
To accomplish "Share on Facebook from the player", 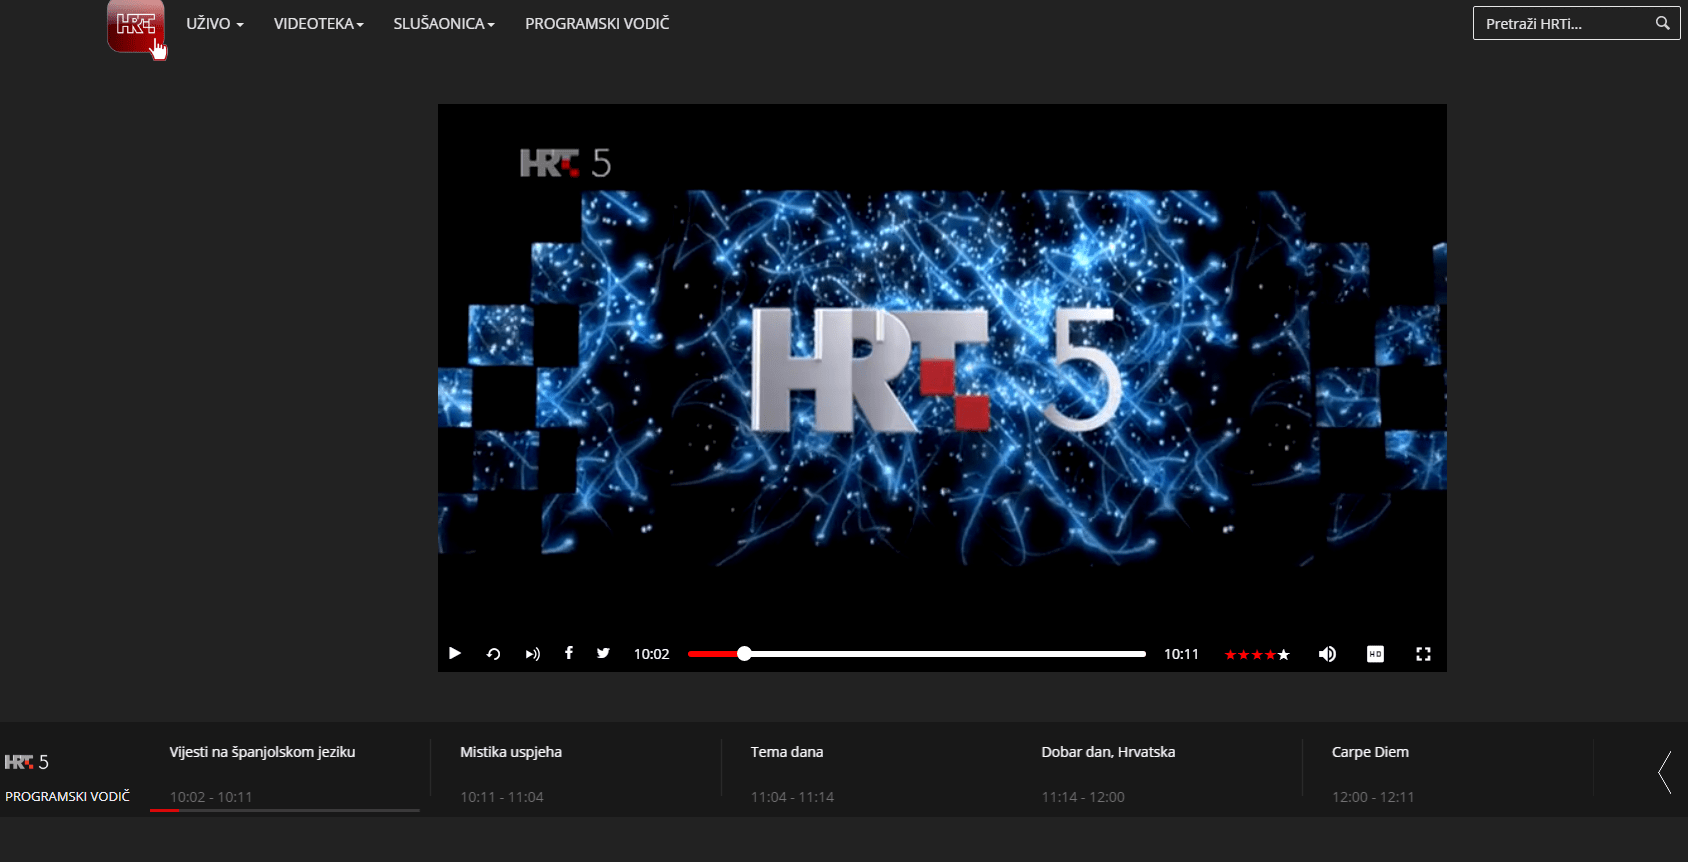I will click(568, 653).
